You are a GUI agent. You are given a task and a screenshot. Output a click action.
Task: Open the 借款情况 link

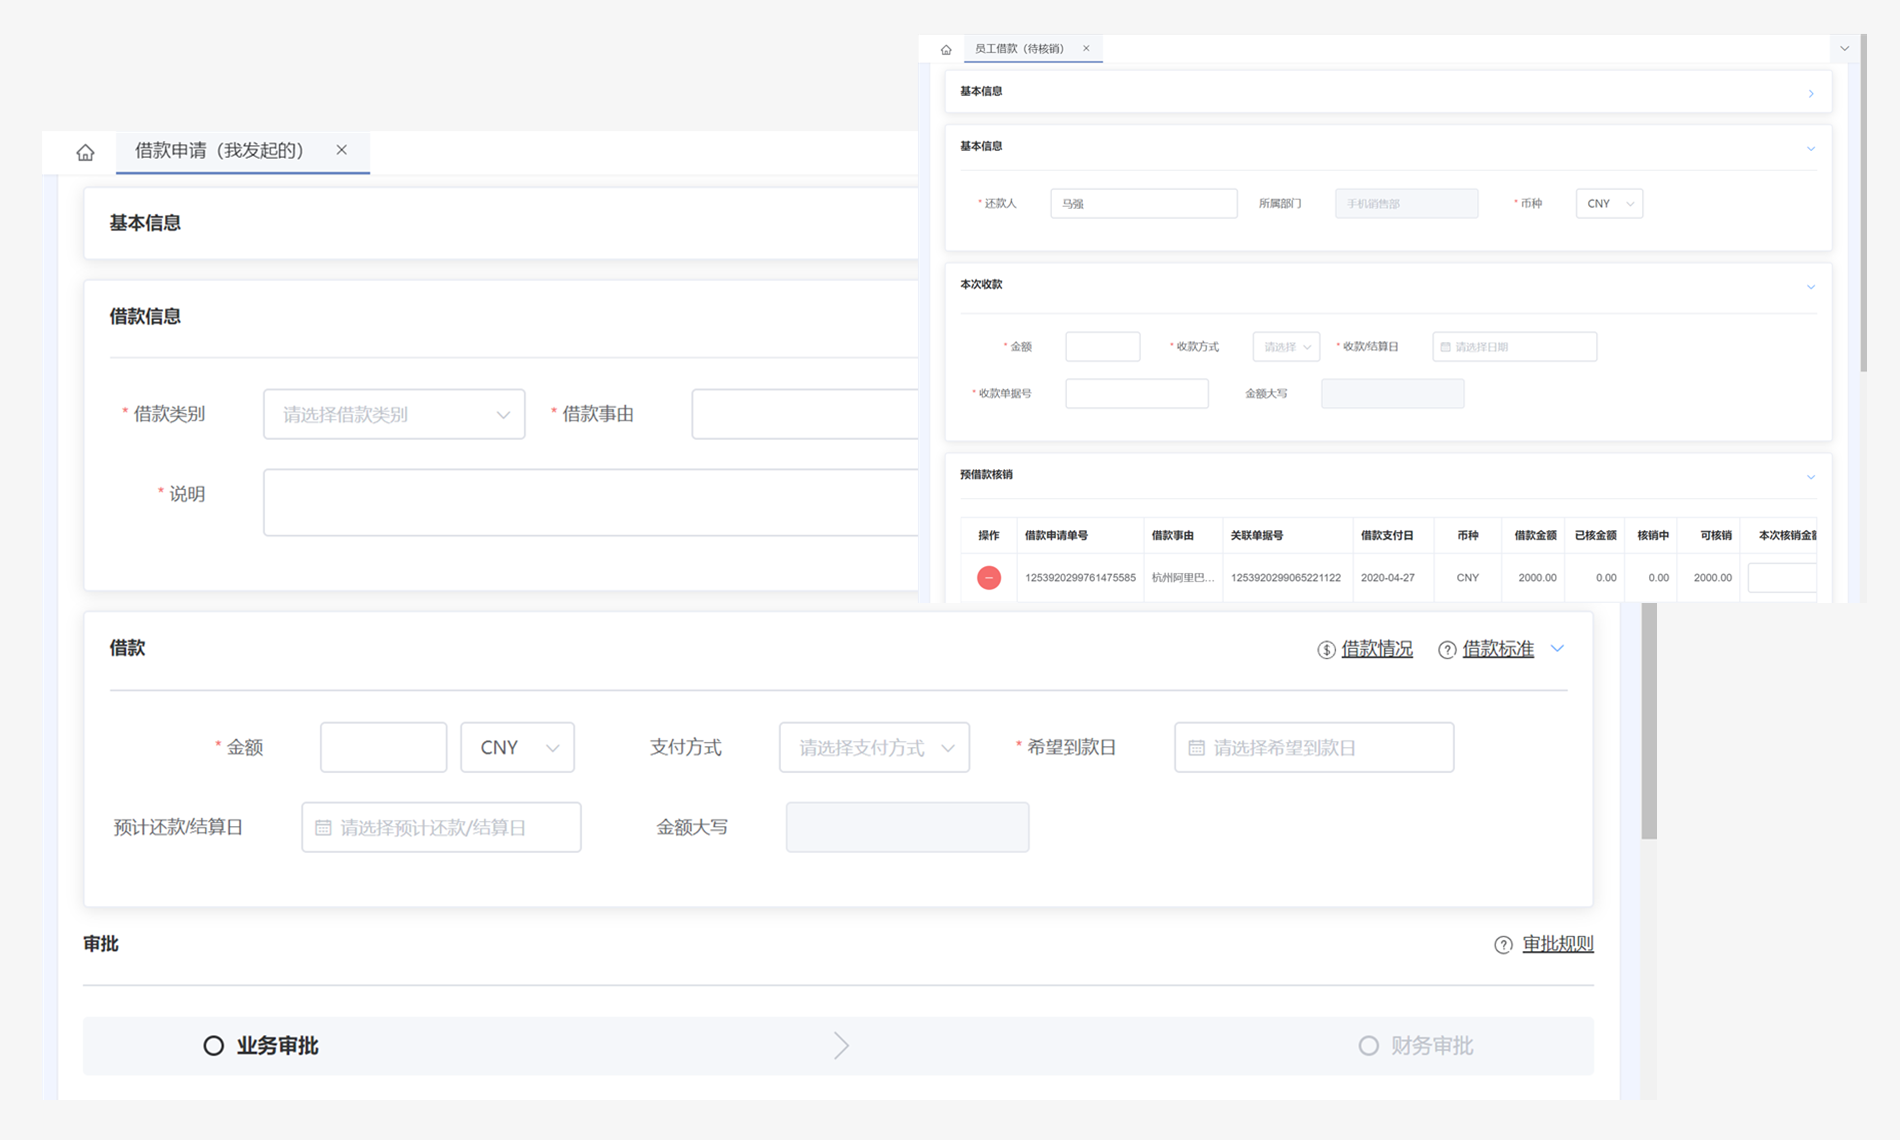[1376, 649]
